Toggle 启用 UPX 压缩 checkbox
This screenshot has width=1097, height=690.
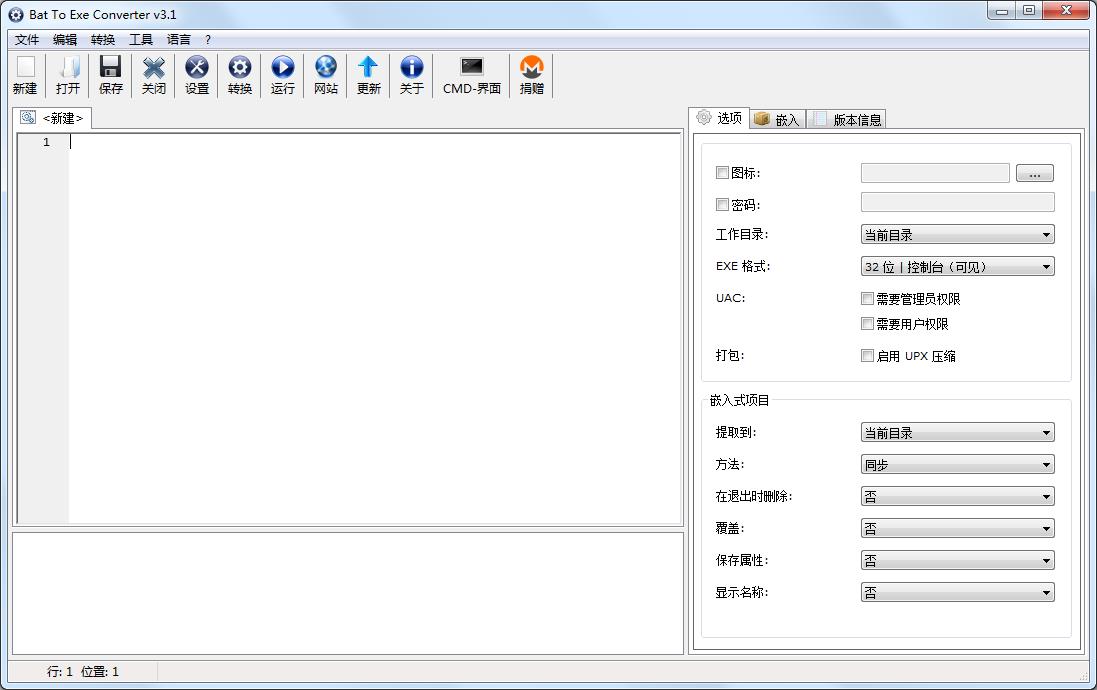click(868, 355)
